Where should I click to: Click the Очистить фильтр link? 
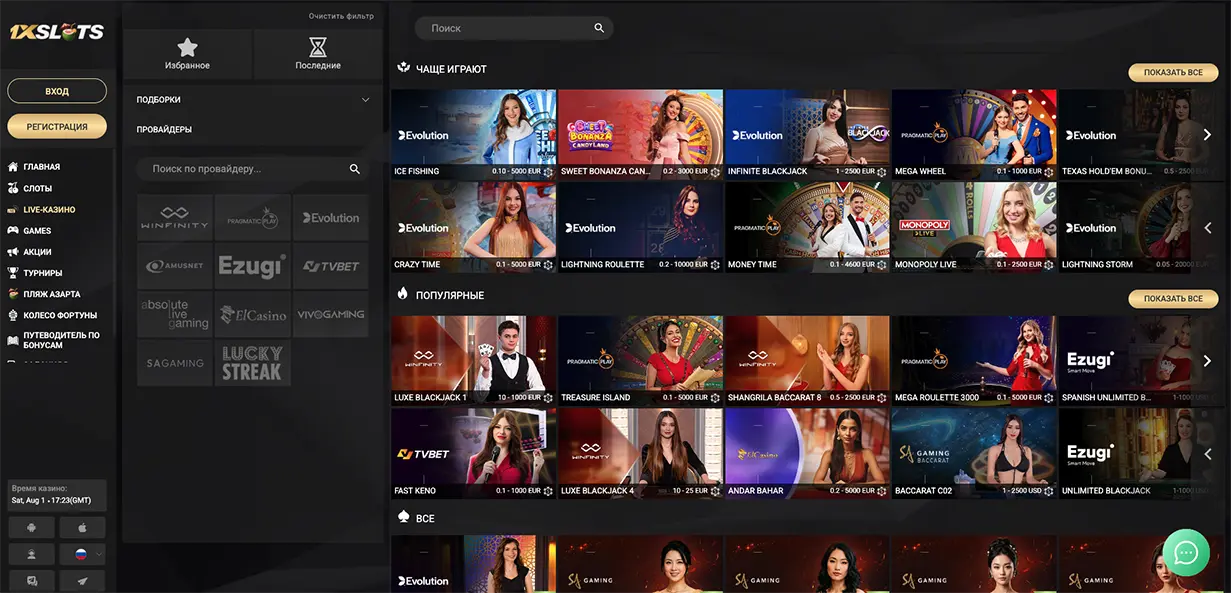coord(341,16)
